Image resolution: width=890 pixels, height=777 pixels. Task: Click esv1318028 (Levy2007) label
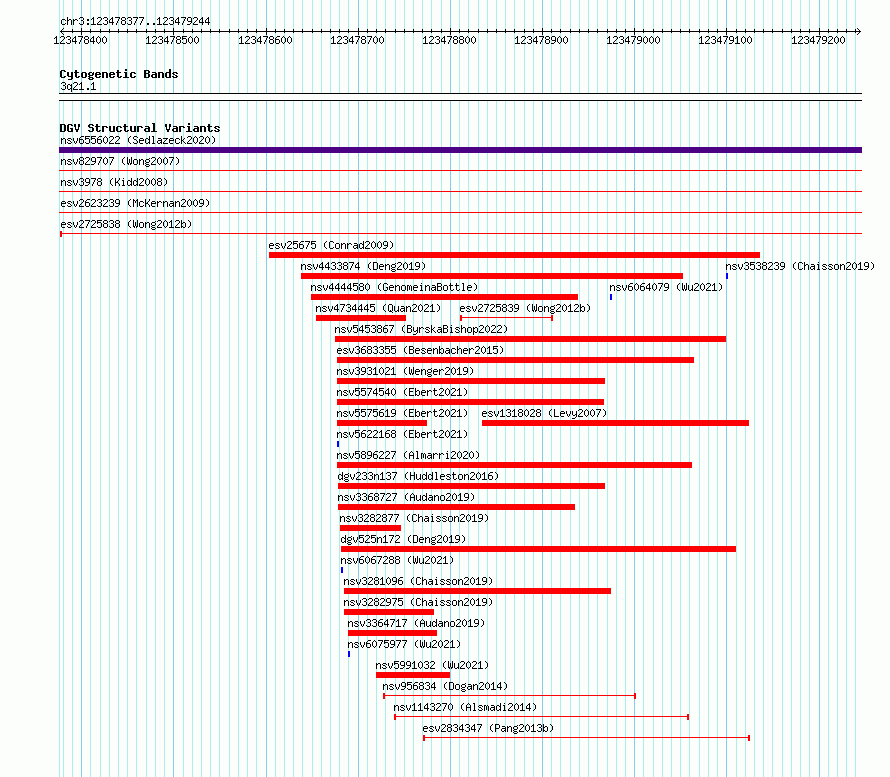tap(544, 413)
